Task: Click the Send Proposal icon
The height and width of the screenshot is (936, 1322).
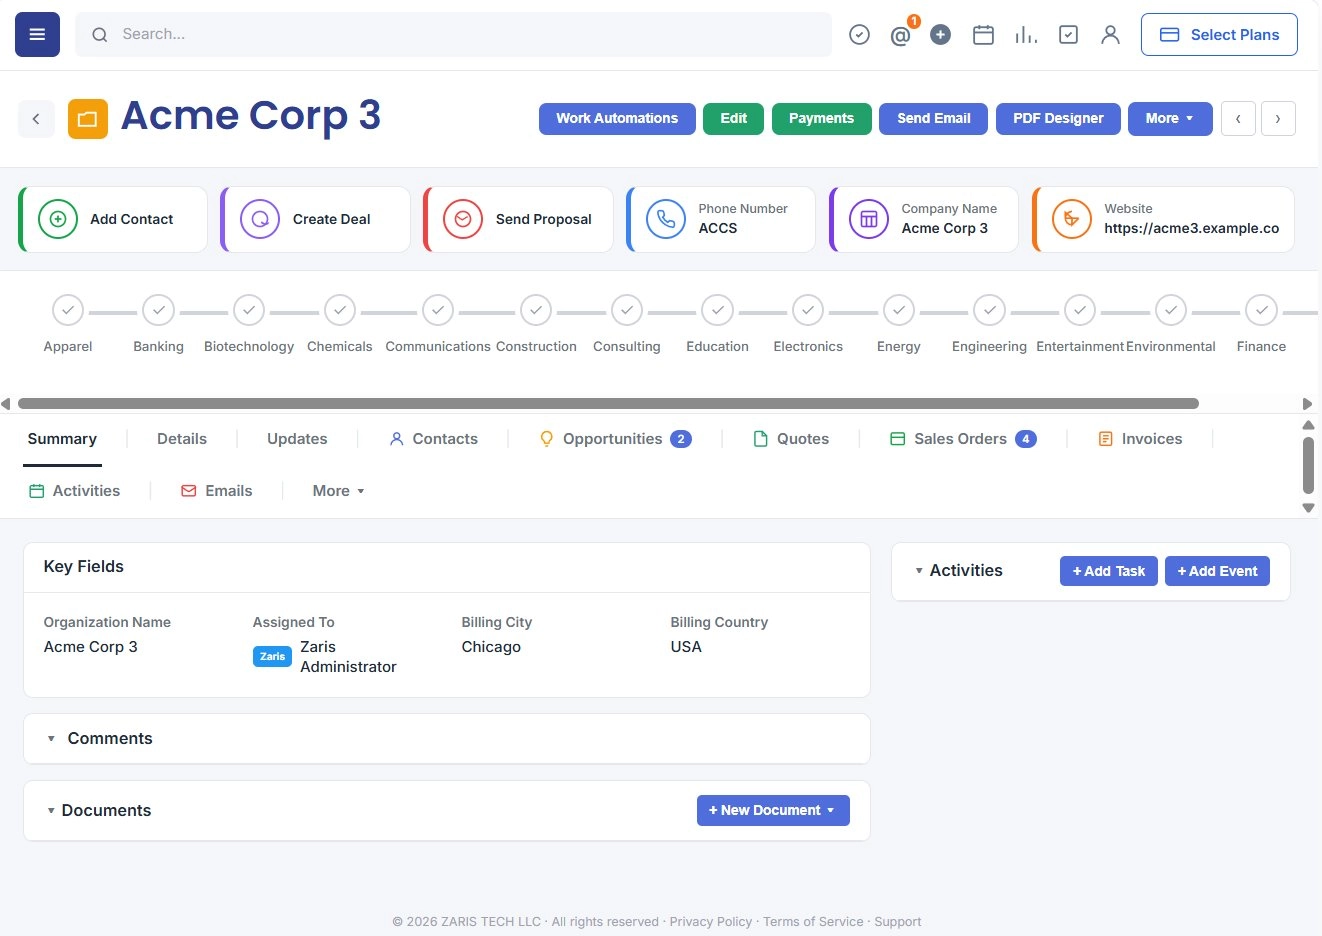Action: (463, 219)
